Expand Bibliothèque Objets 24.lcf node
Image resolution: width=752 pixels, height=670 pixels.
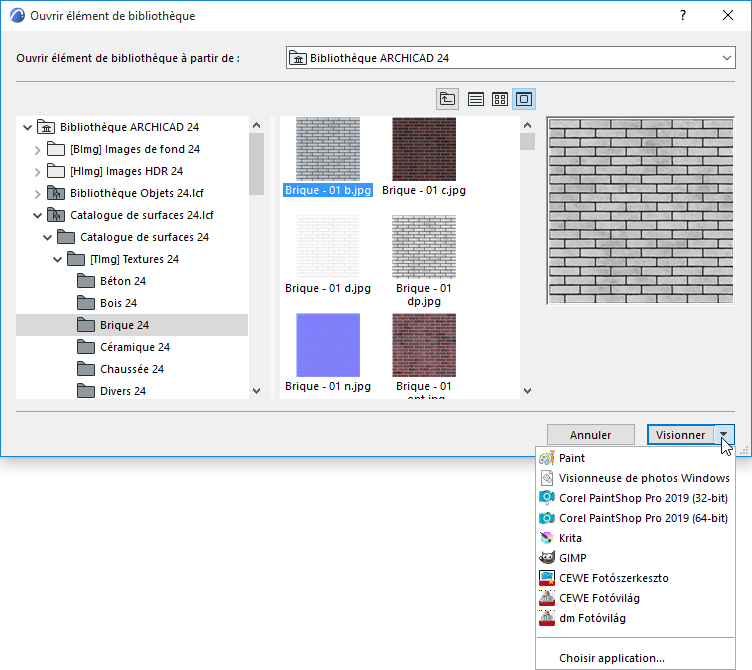[x=37, y=194]
